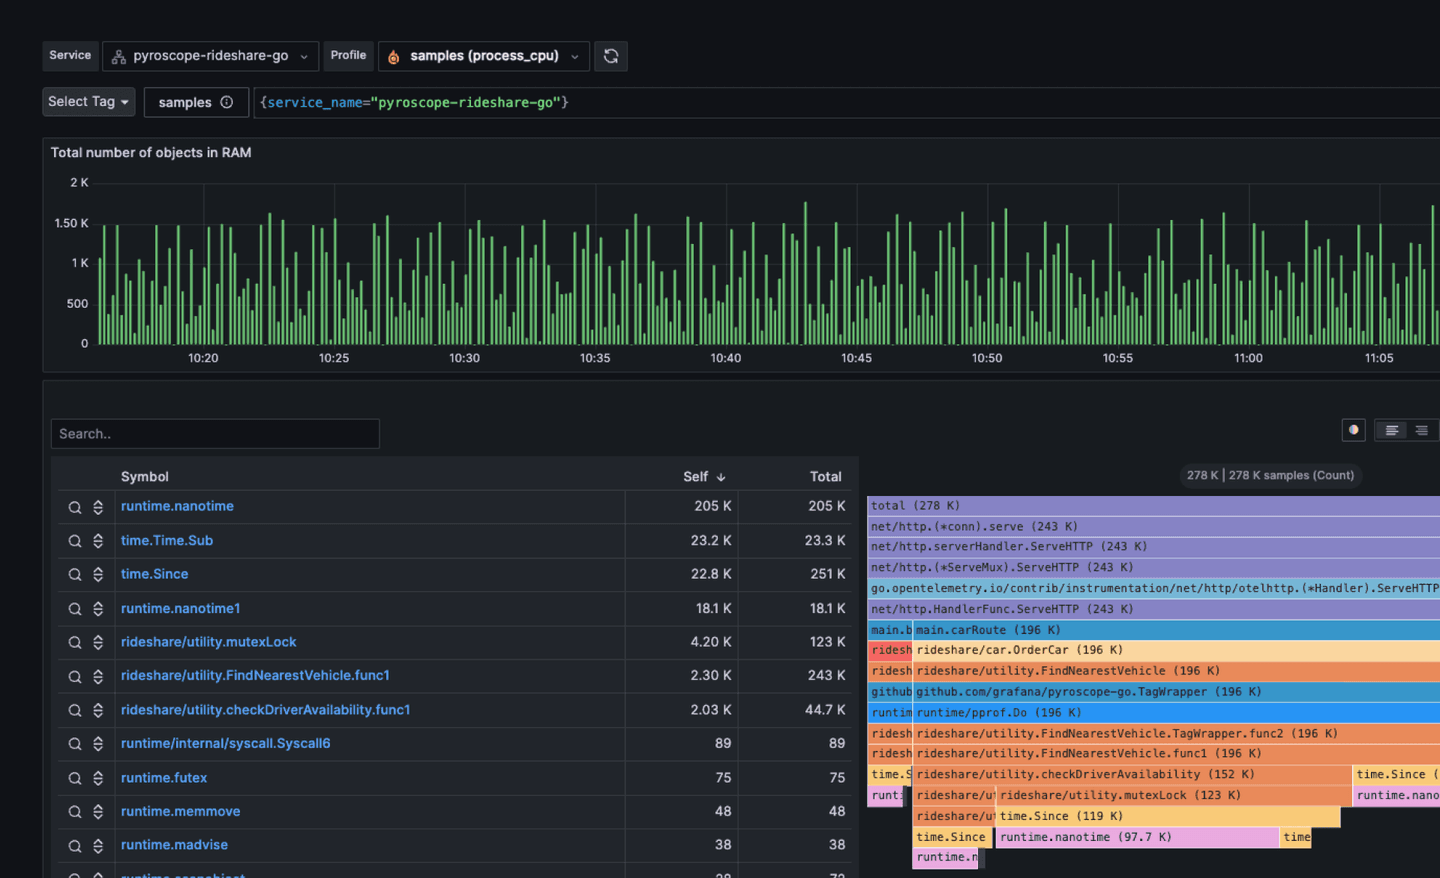
Task: Open sandwich view for the runtime.nanotime1 row
Action: point(98,609)
